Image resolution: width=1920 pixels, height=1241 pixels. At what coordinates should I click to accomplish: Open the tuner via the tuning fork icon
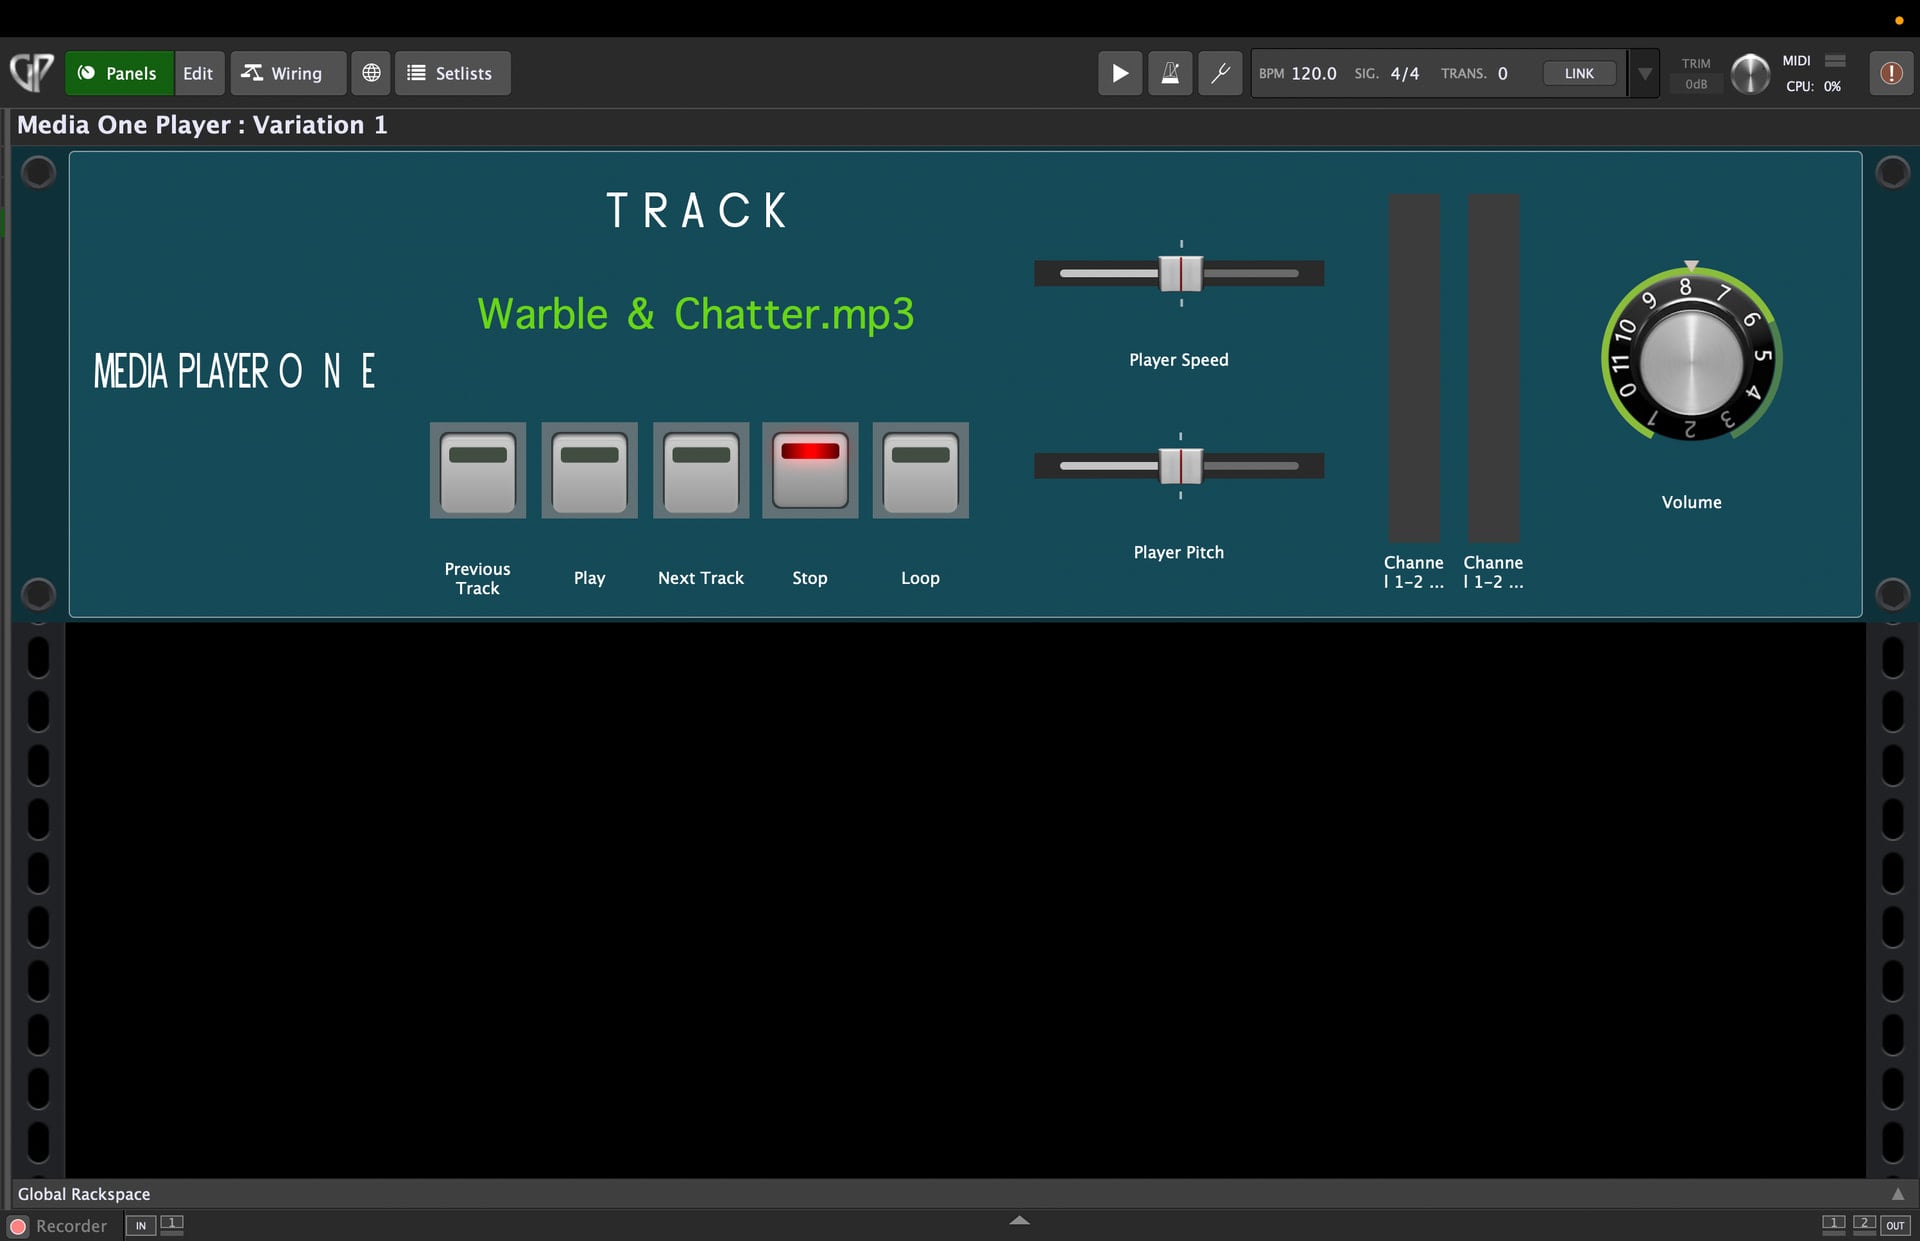(x=1220, y=73)
